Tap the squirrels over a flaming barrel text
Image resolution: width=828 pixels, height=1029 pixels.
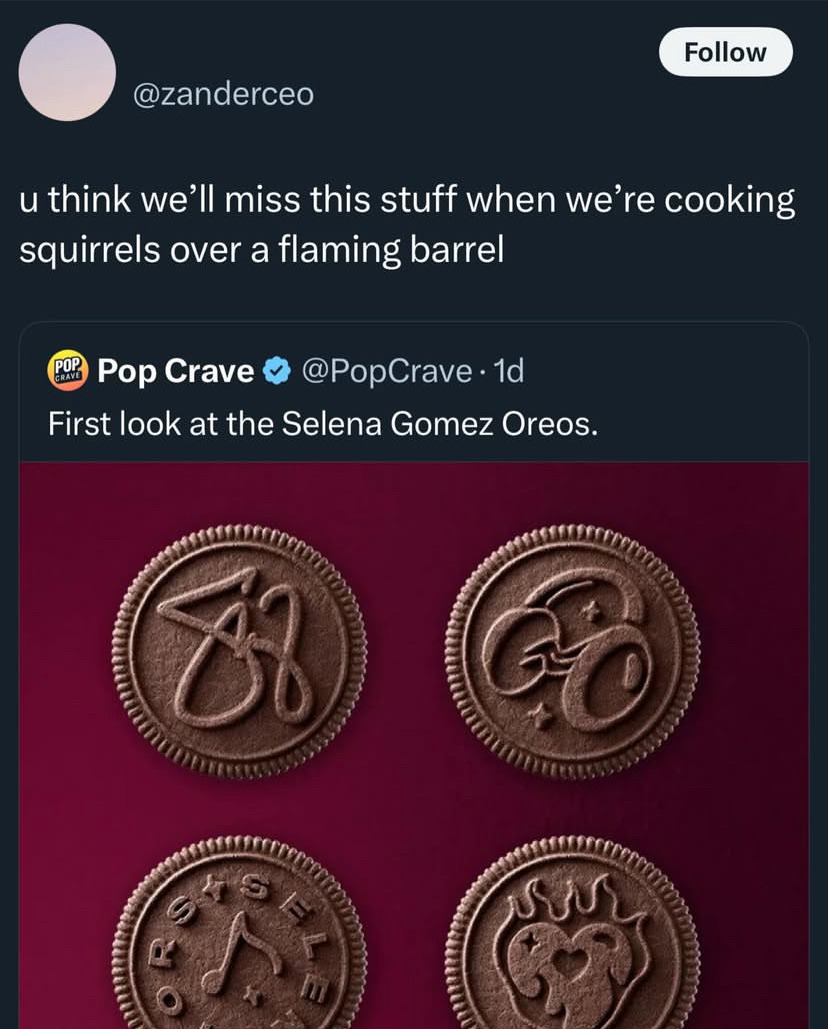tap(262, 249)
